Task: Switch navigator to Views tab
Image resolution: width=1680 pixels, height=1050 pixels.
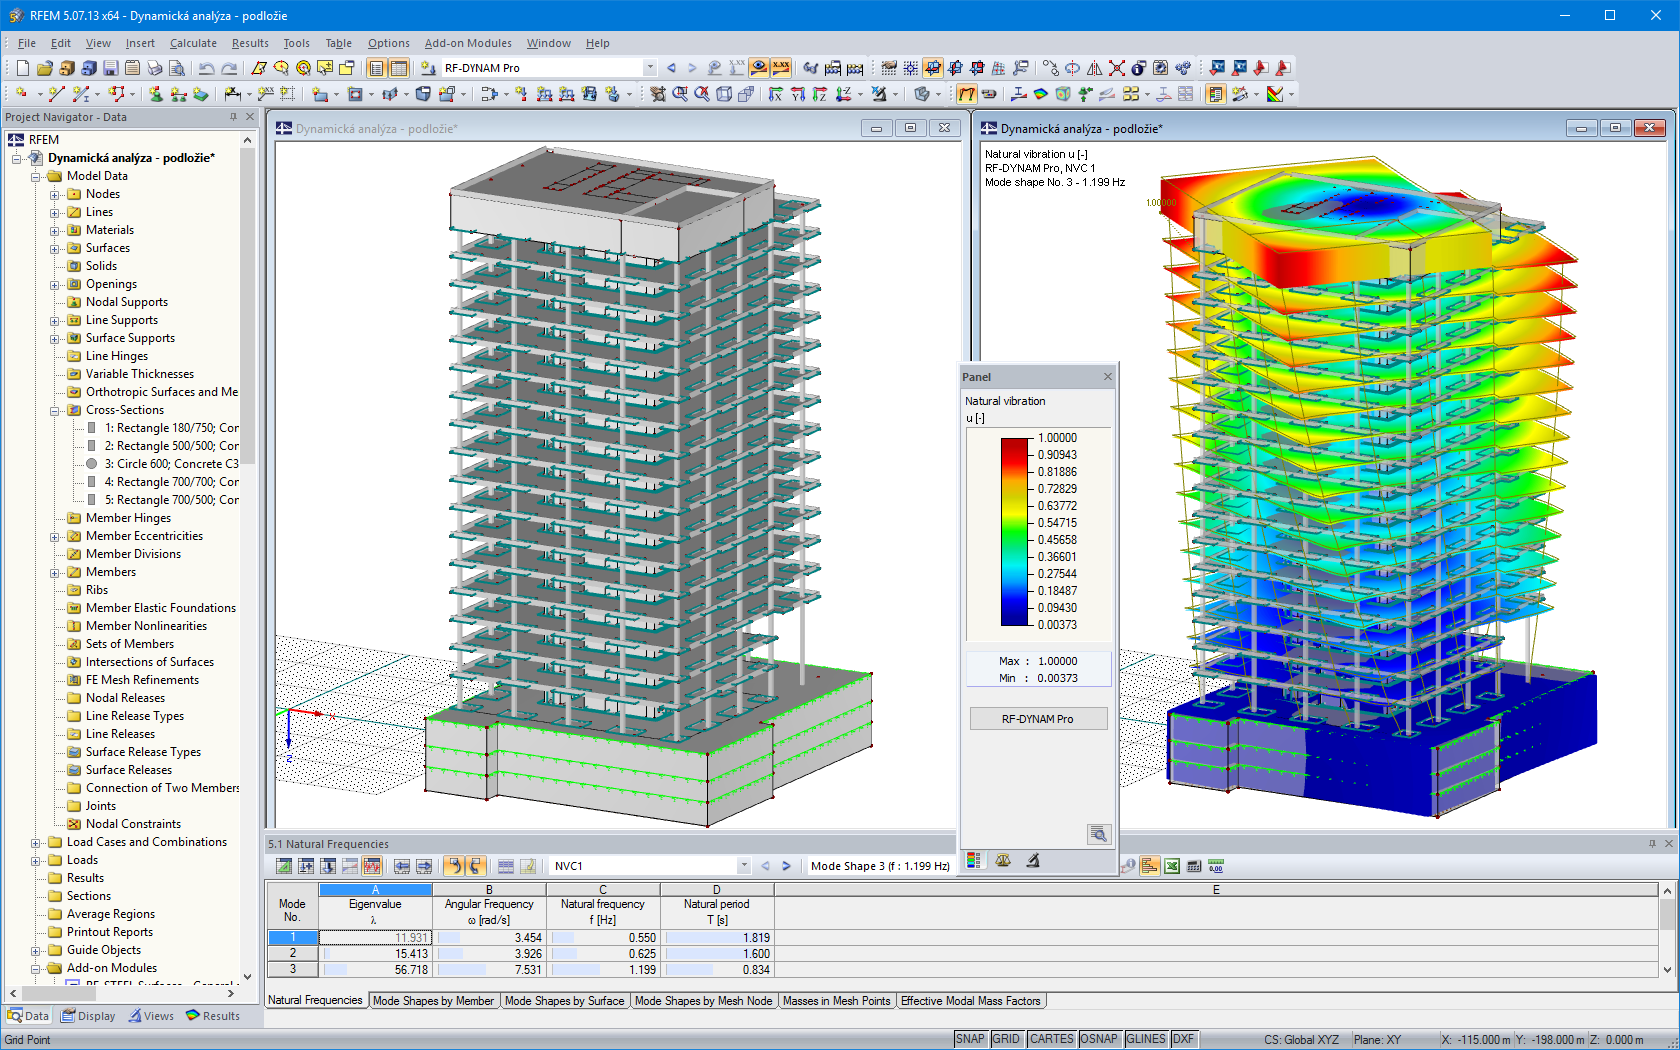Action: click(x=151, y=1016)
